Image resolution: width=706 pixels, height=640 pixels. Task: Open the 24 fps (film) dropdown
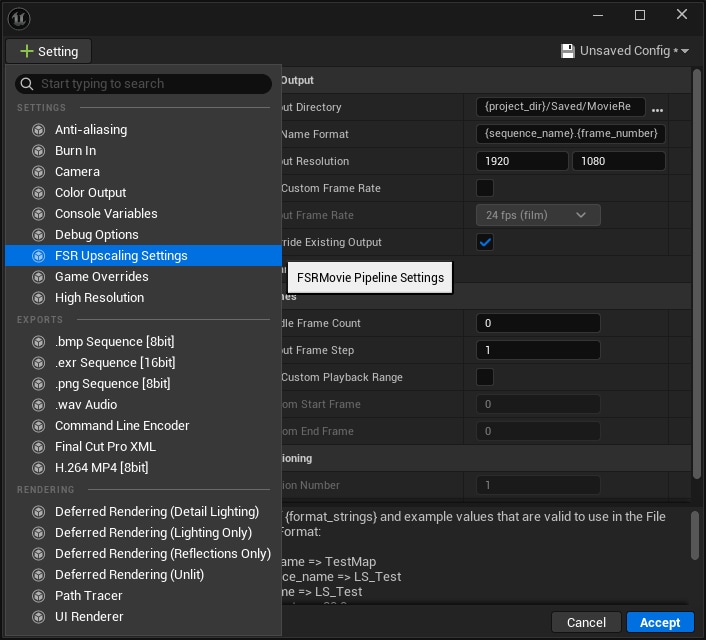click(537, 215)
